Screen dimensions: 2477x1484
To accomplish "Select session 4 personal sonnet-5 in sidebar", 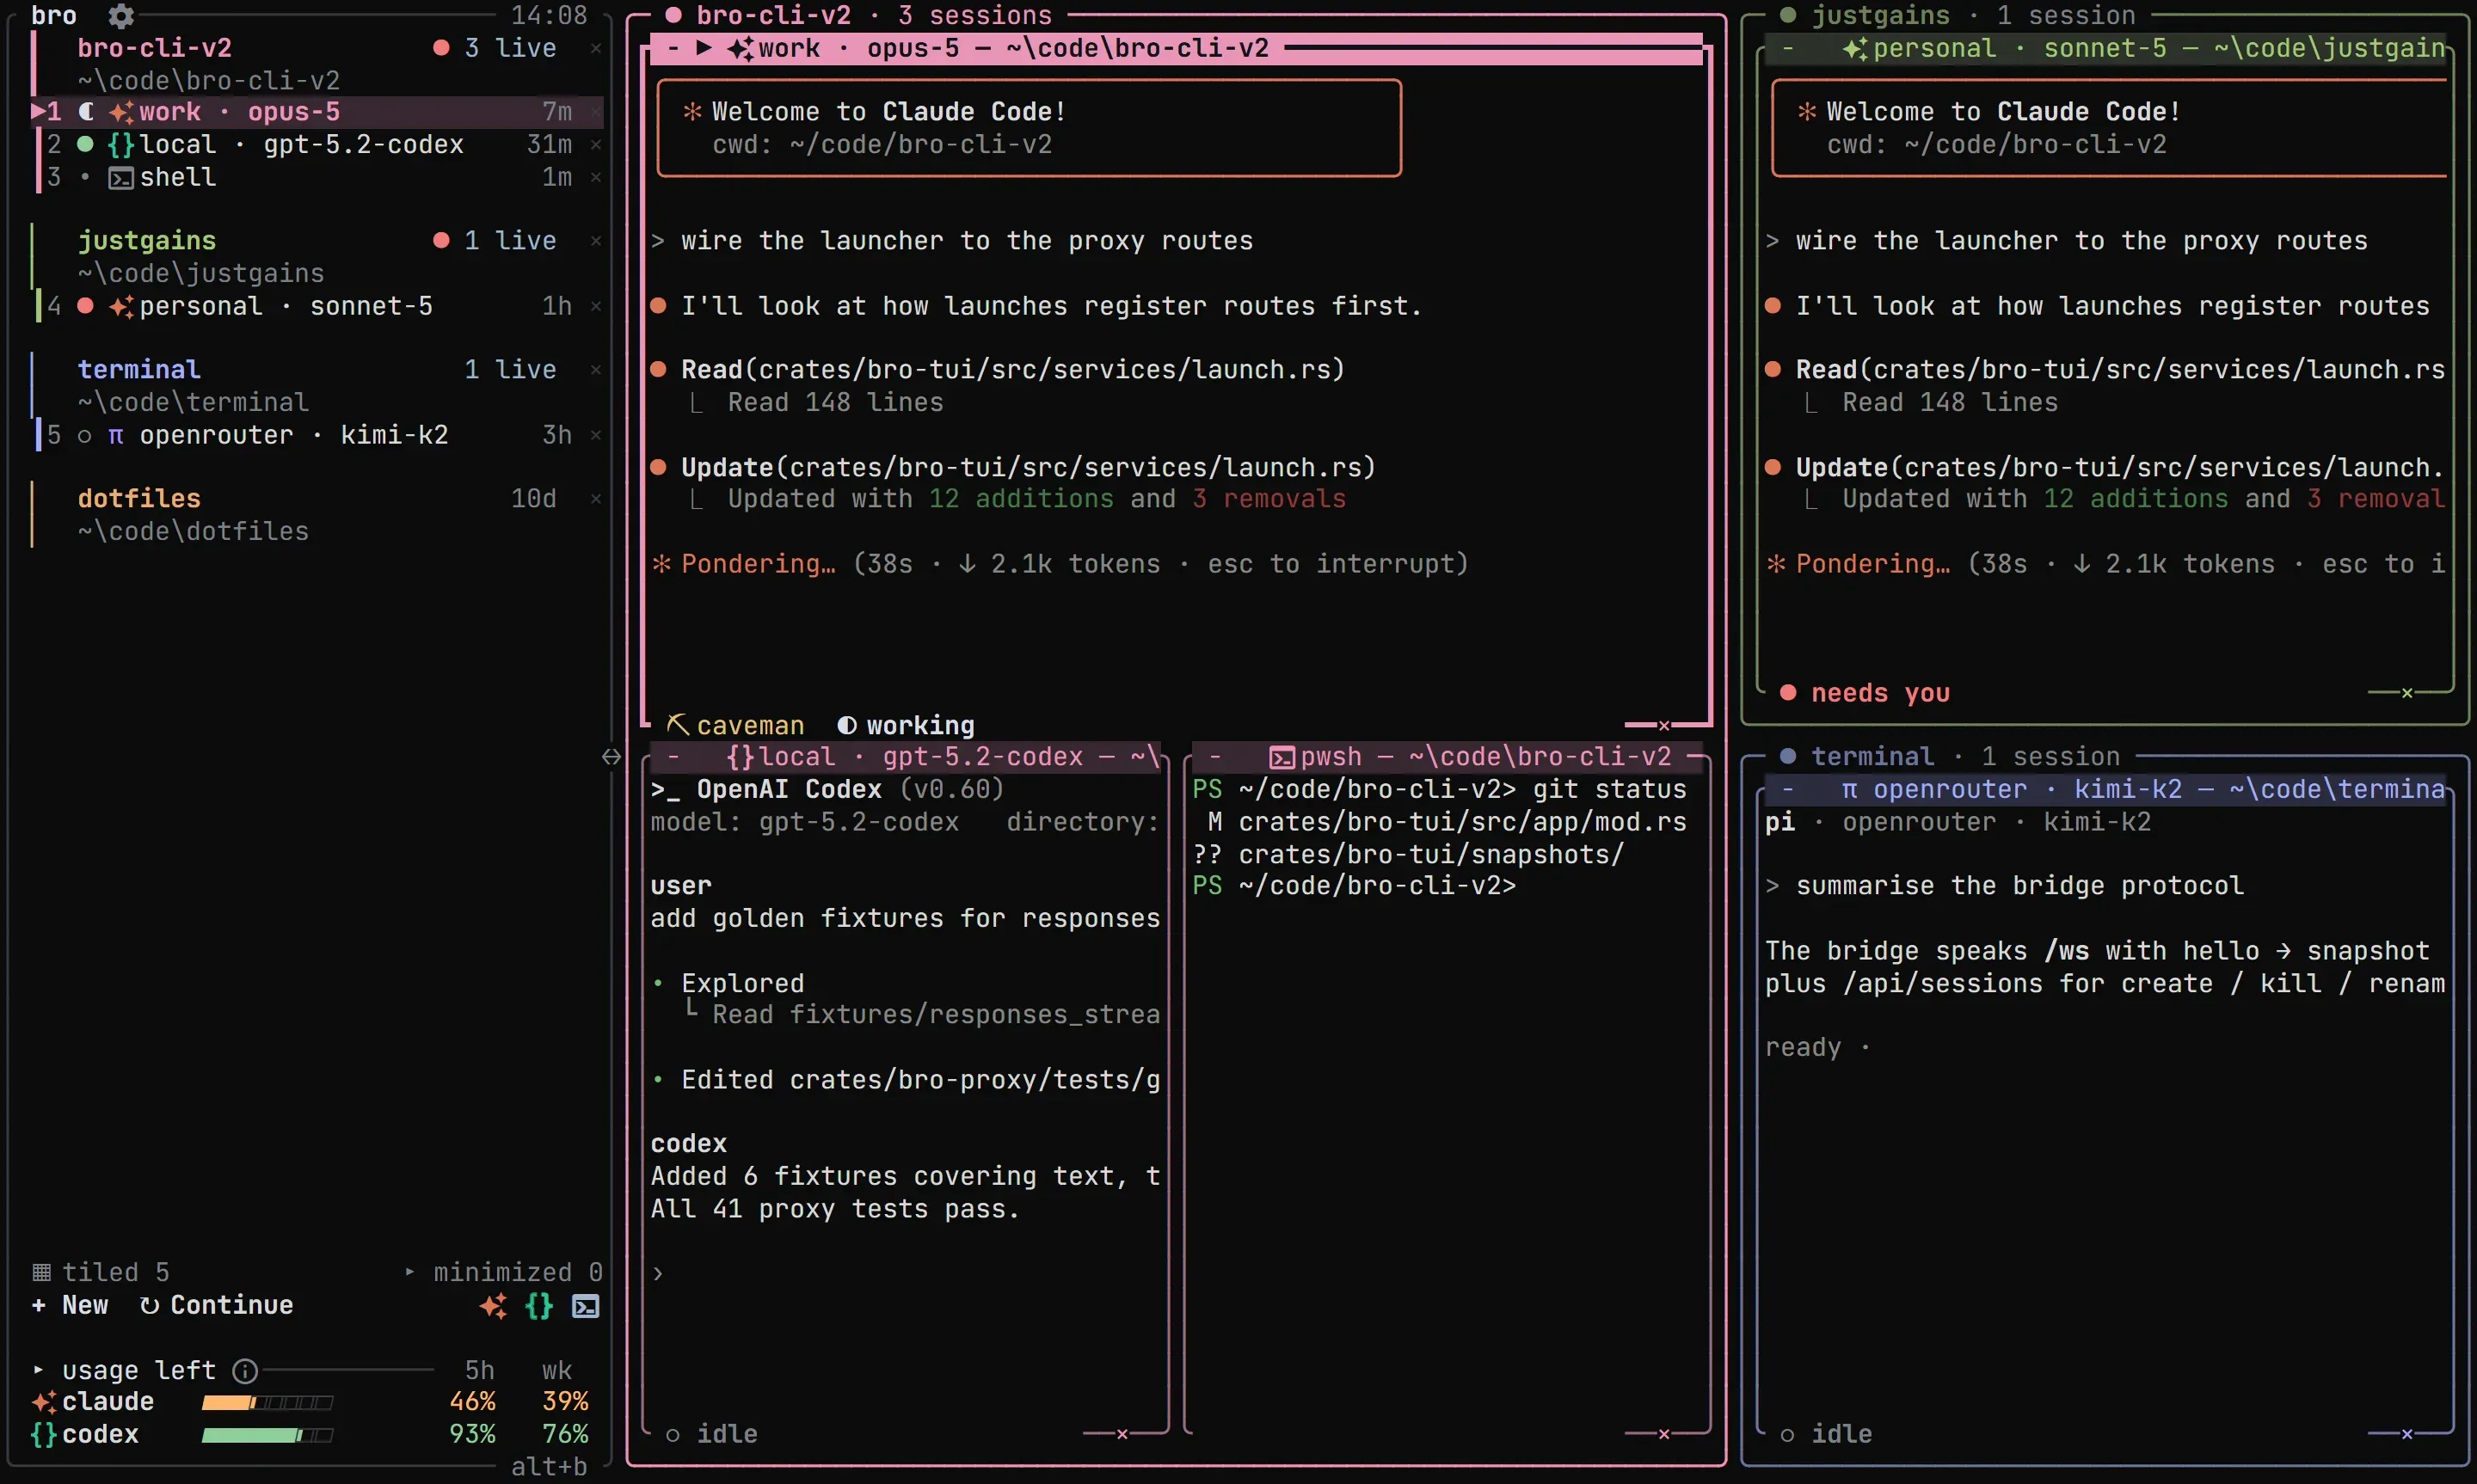I will click(x=316, y=306).
